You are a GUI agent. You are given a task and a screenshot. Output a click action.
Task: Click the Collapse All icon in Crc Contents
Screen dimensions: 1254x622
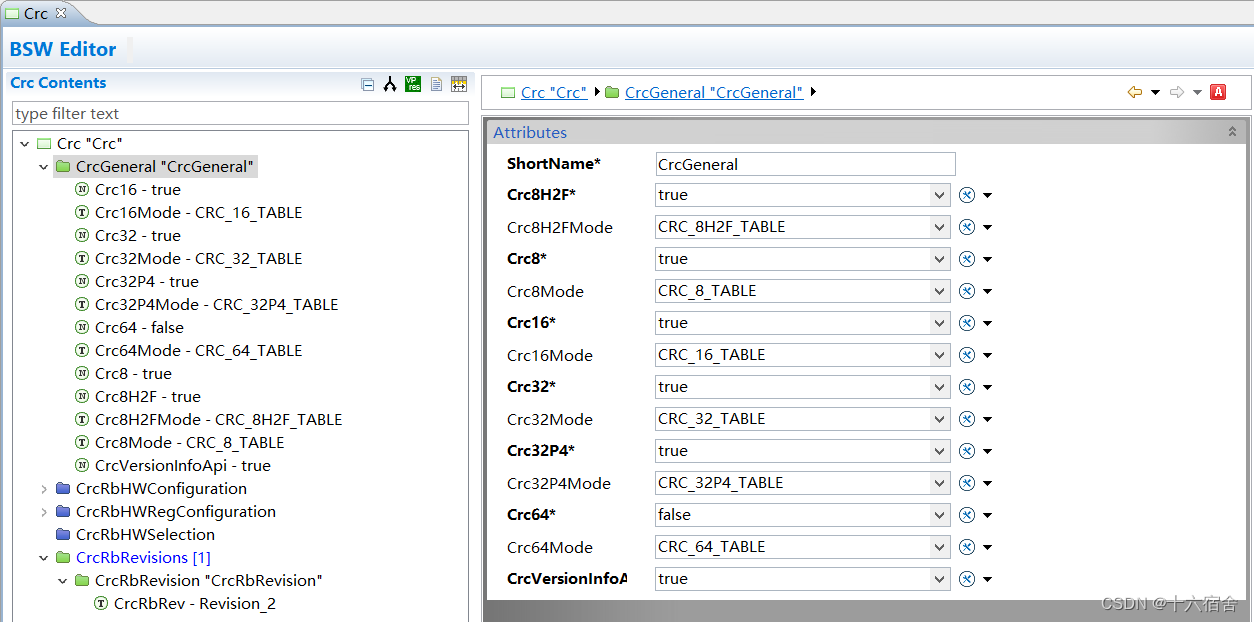pos(367,85)
